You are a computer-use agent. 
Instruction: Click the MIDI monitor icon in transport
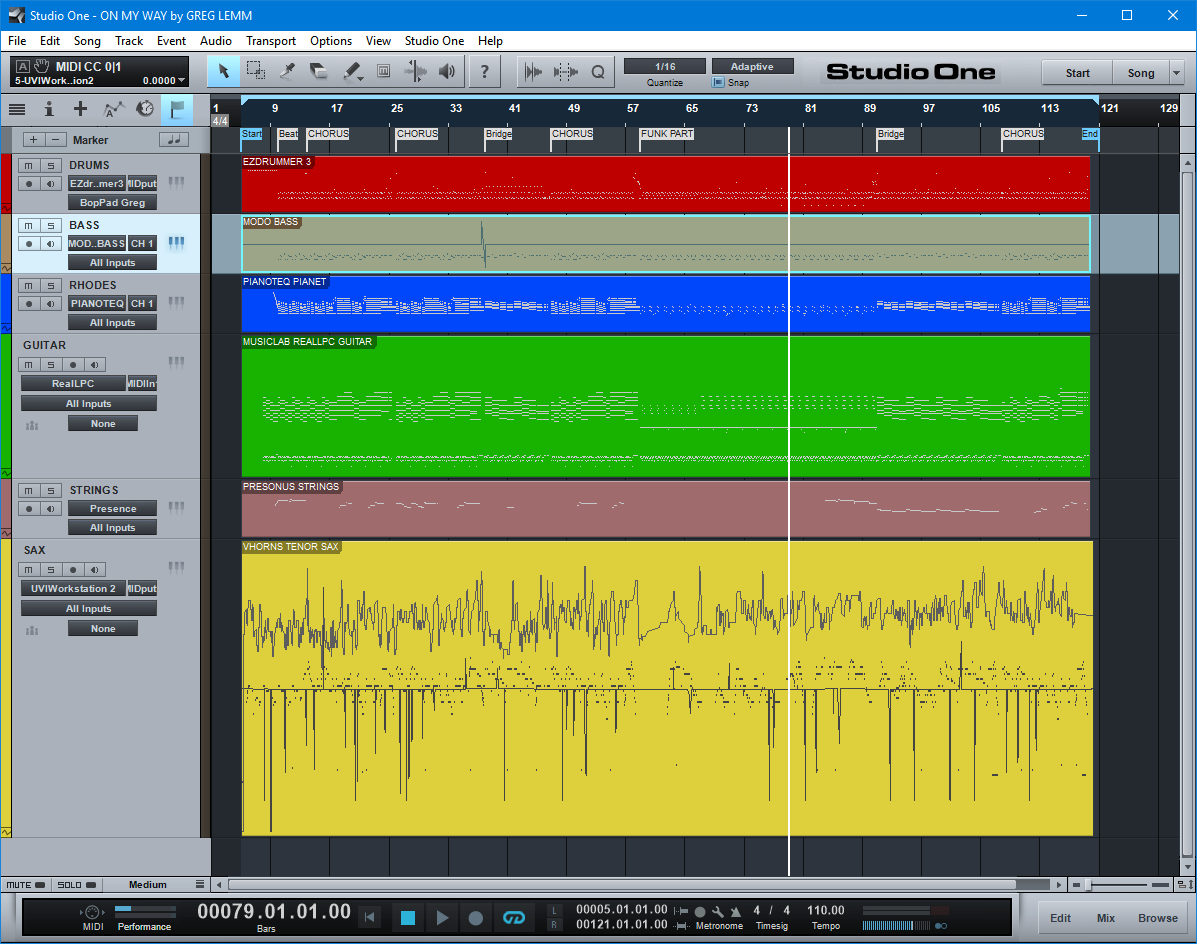[x=92, y=912]
